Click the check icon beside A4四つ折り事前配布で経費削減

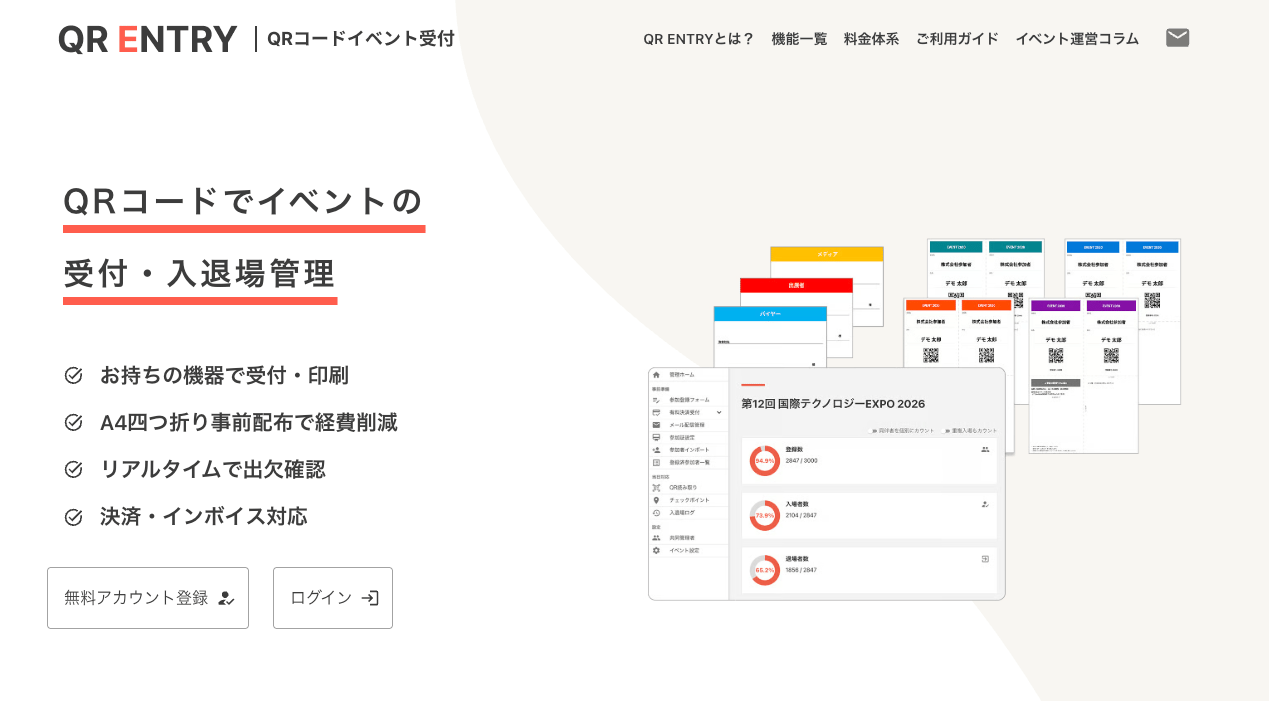point(73,422)
